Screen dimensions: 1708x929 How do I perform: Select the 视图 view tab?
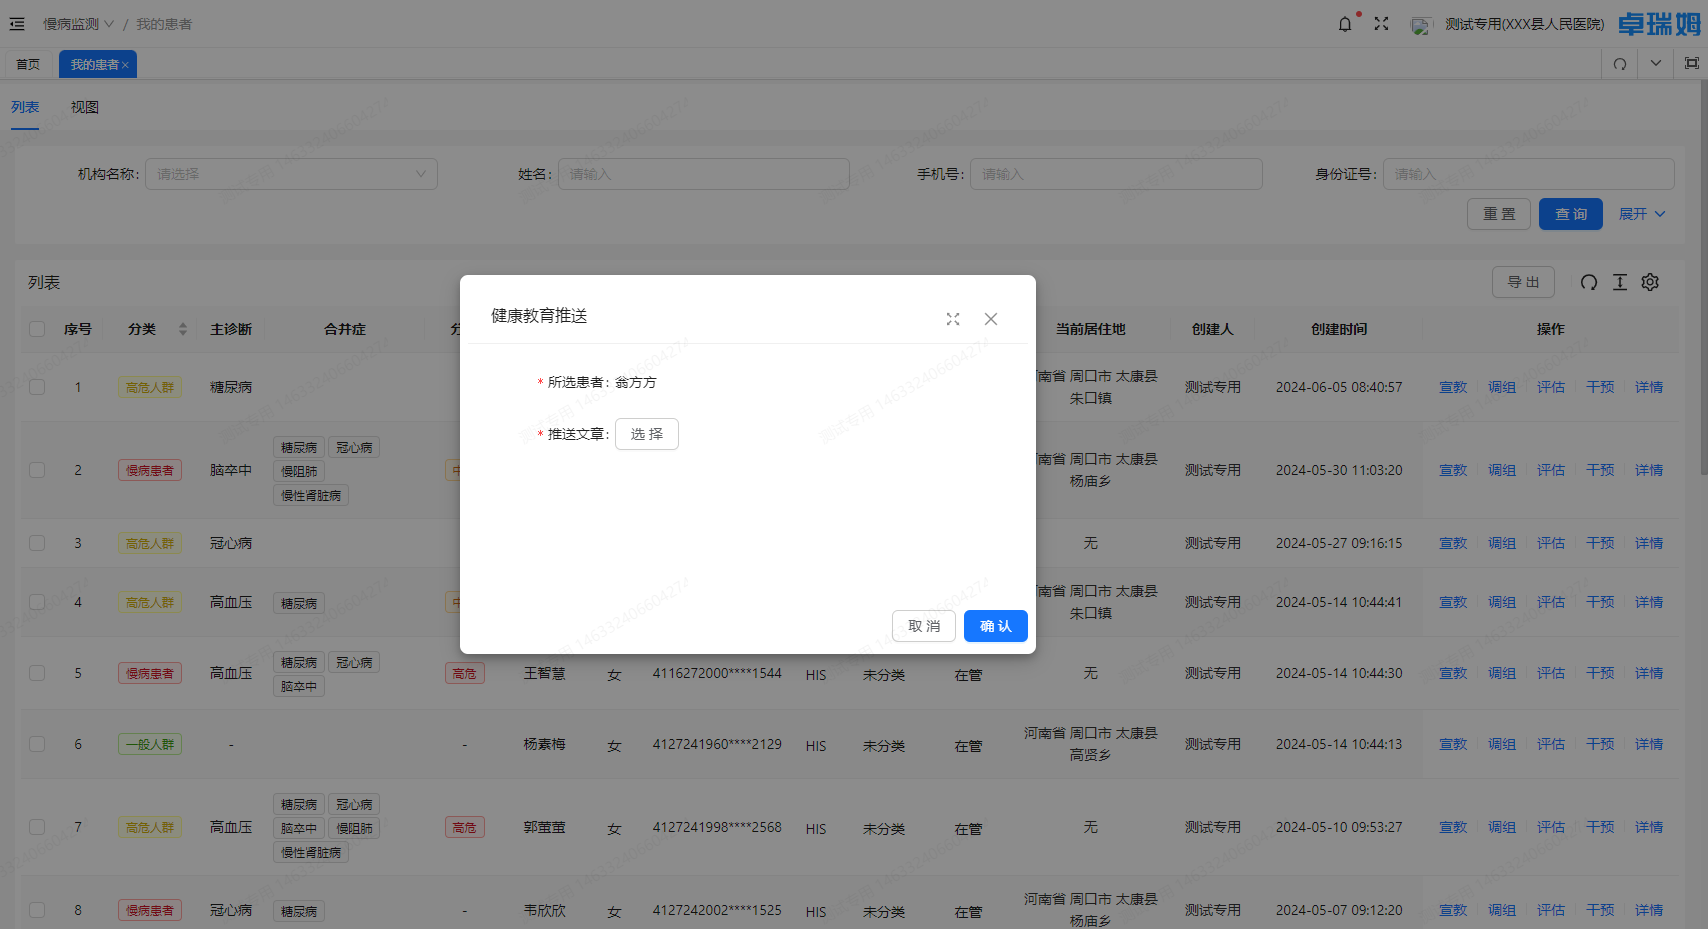click(85, 107)
